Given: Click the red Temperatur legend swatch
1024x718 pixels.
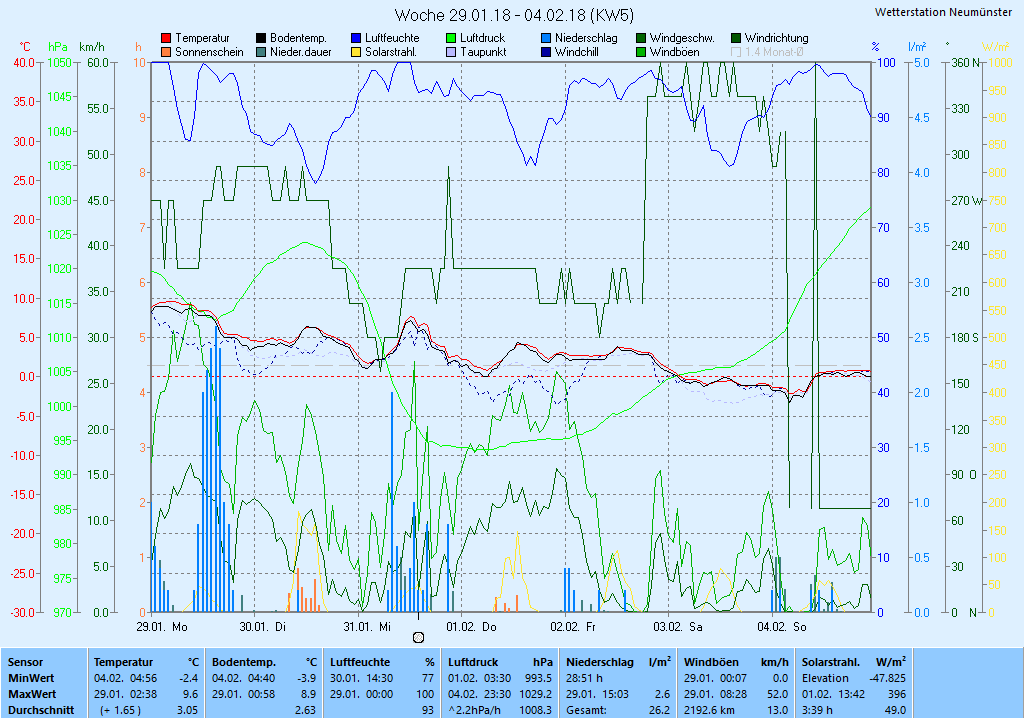Looking at the screenshot, I should click(x=166, y=38).
